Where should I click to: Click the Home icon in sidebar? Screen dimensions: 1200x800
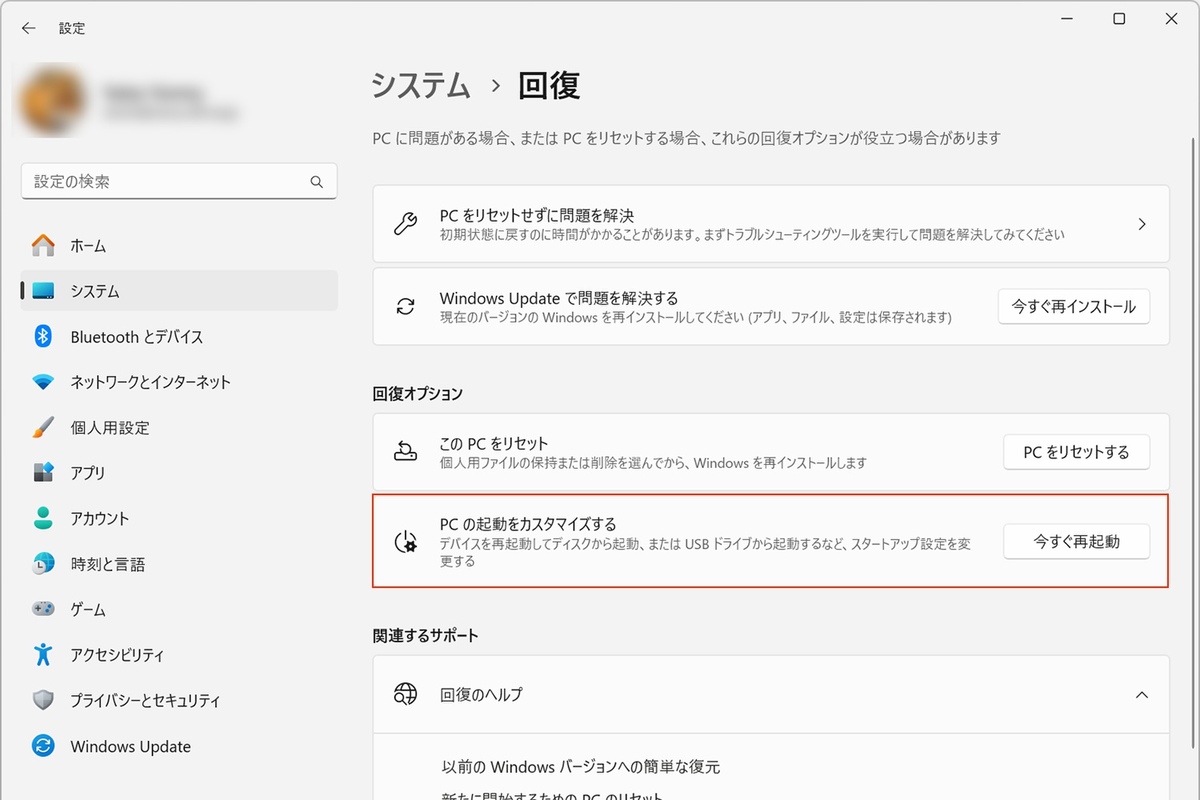click(43, 245)
